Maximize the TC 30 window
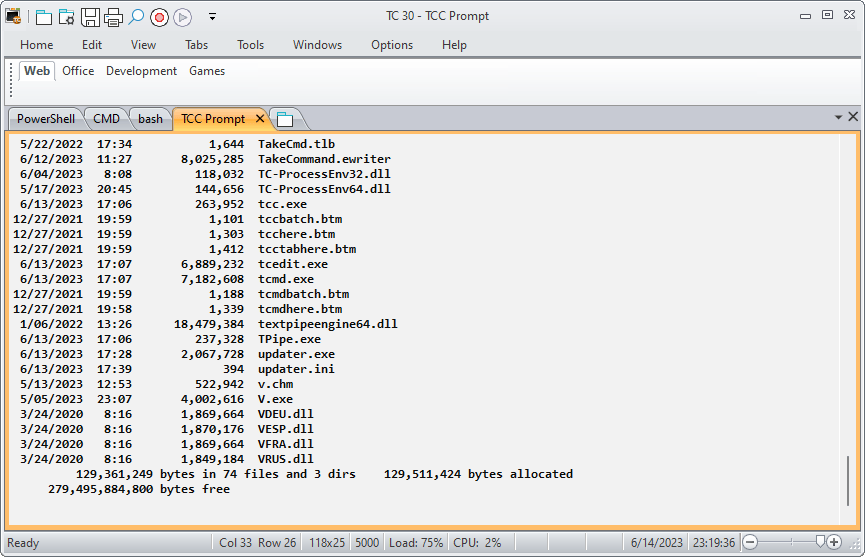Viewport: 865px width, 557px height. [827, 15]
